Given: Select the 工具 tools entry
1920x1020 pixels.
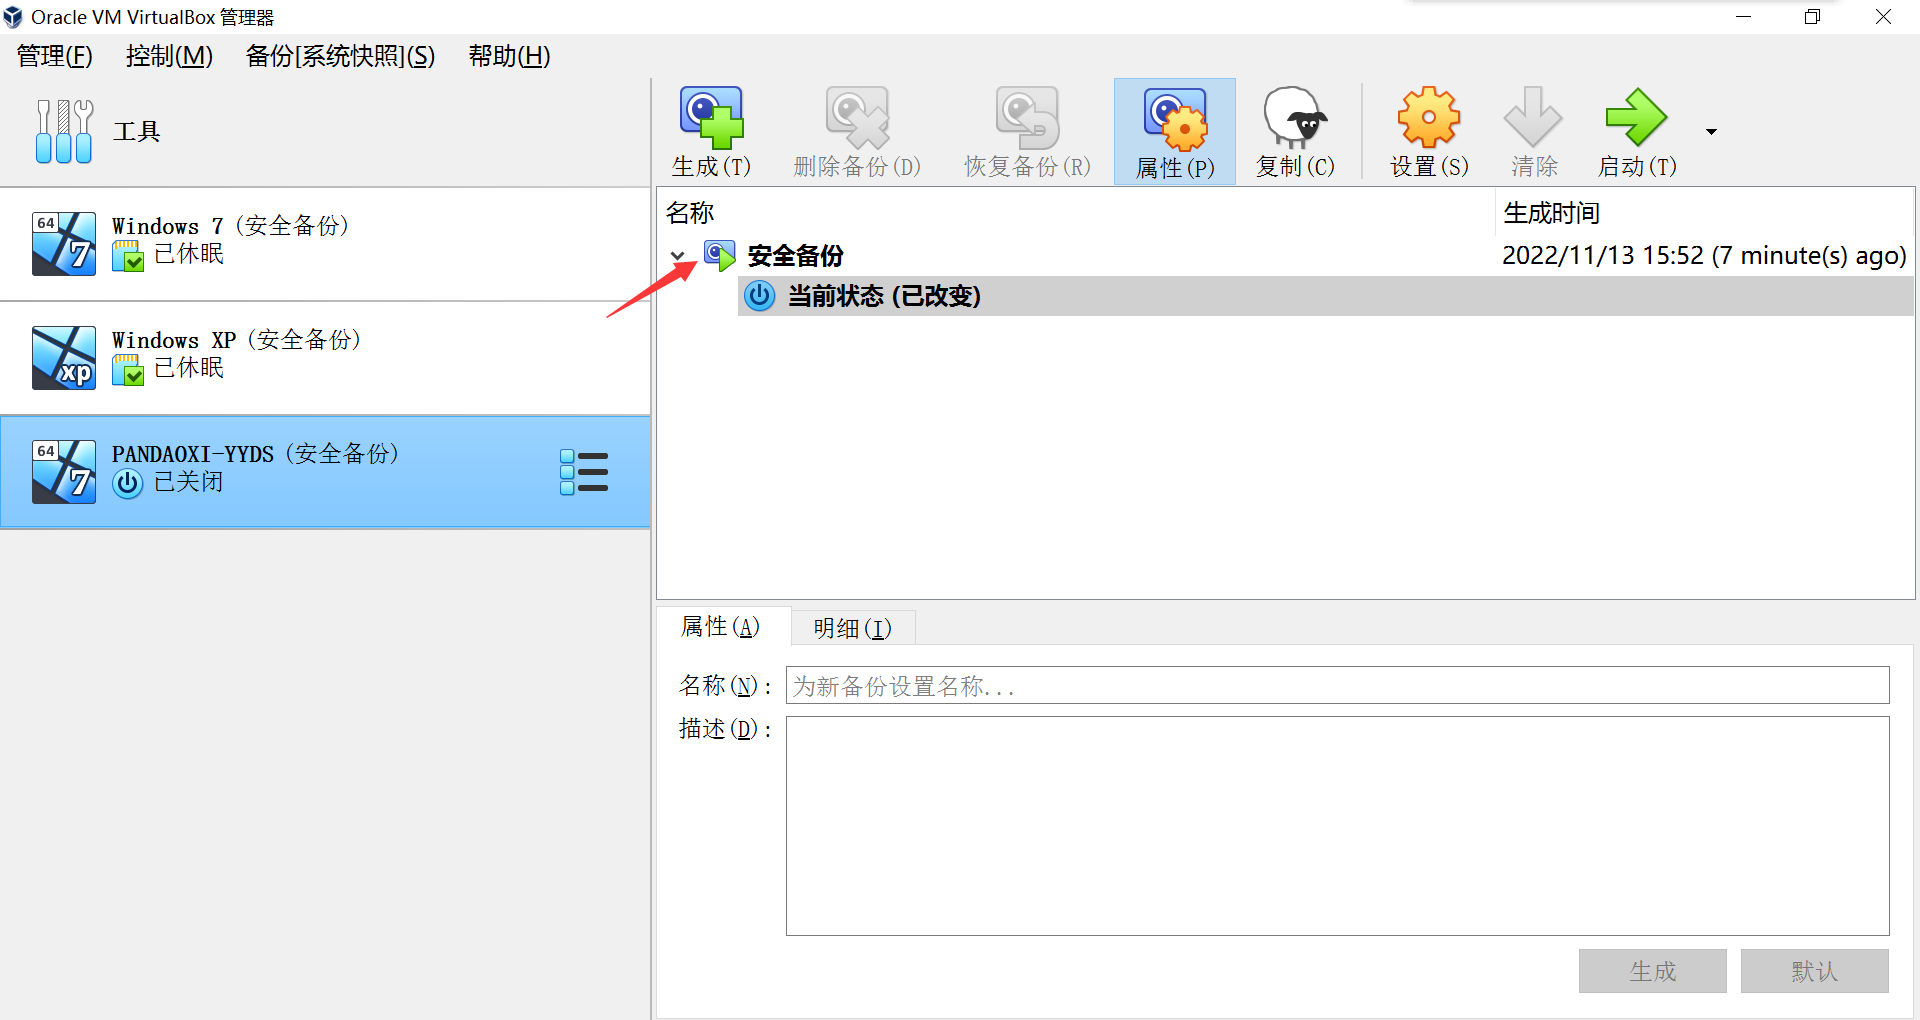Looking at the screenshot, I should [x=325, y=131].
